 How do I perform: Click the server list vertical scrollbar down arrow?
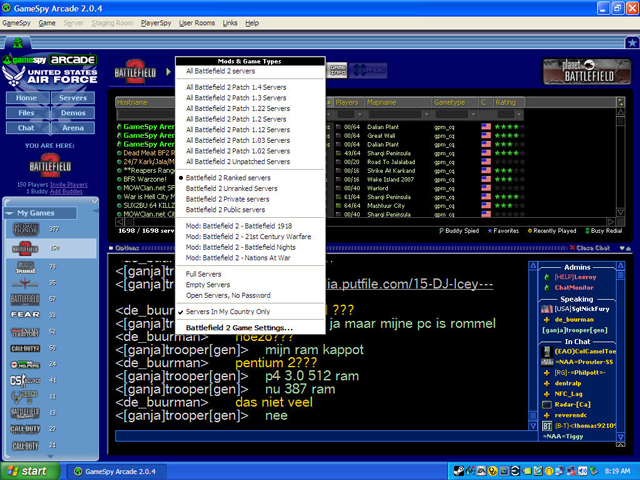(x=620, y=213)
